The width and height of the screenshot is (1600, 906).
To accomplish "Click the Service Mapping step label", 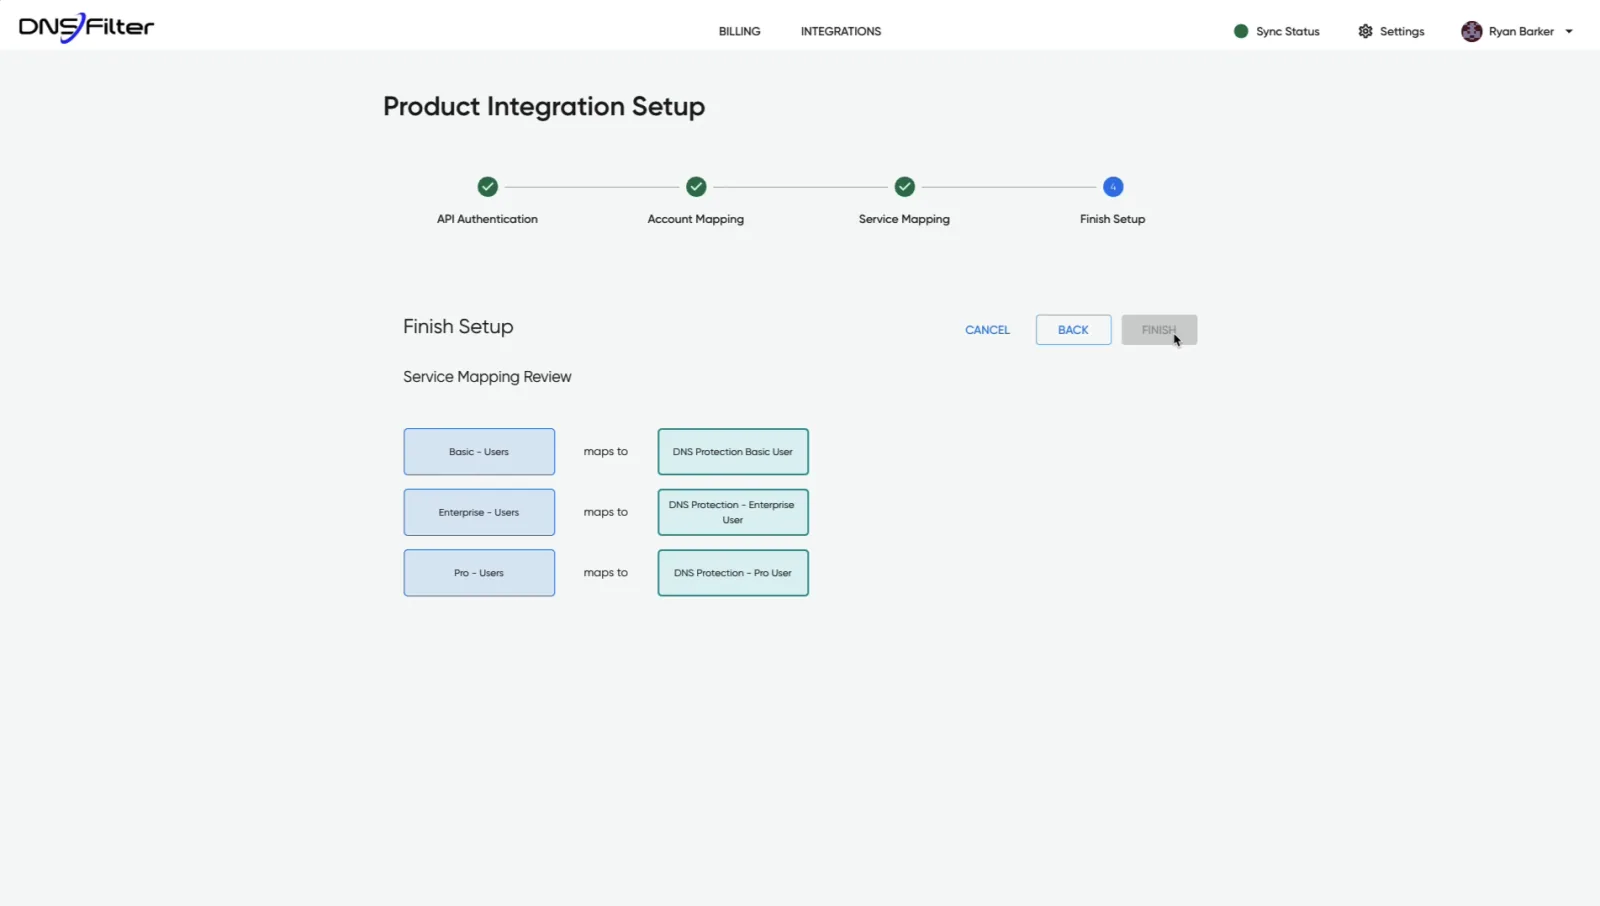I will (x=904, y=219).
